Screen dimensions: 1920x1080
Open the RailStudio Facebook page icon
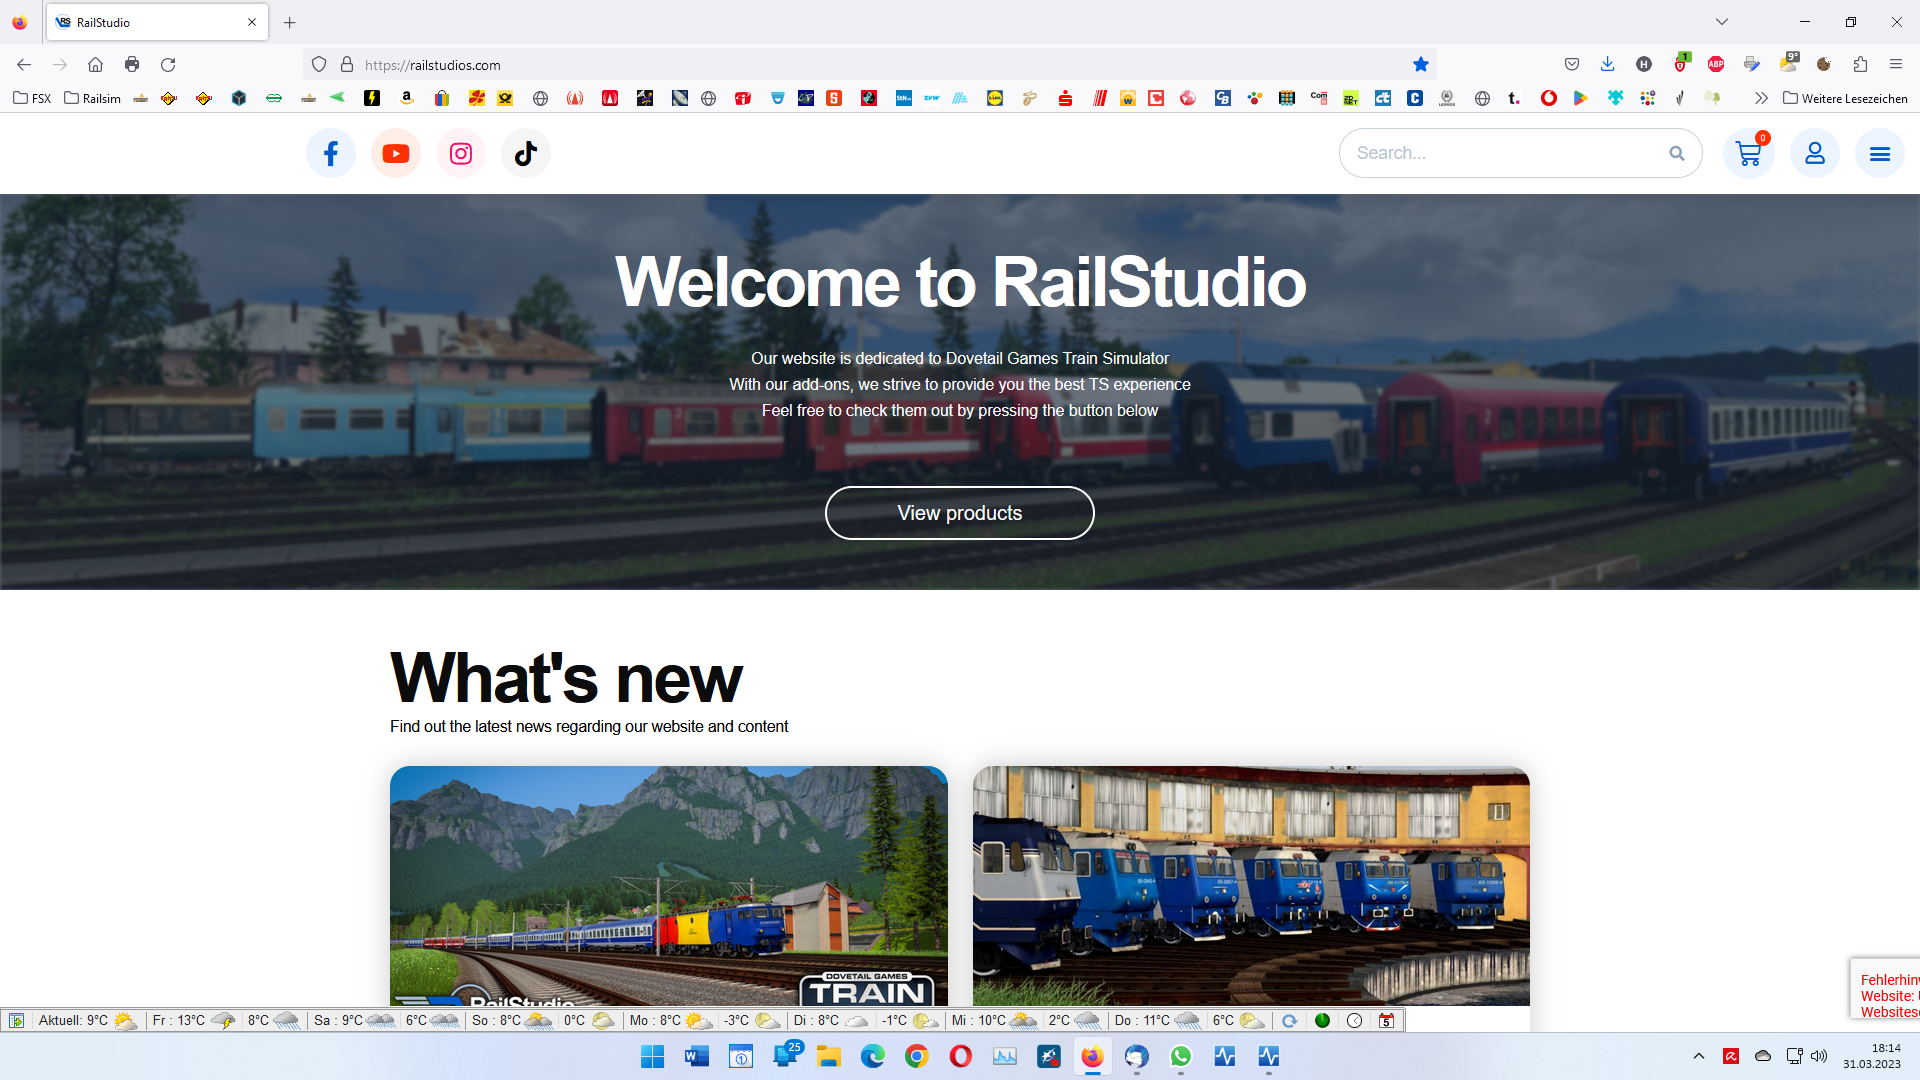pyautogui.click(x=331, y=153)
